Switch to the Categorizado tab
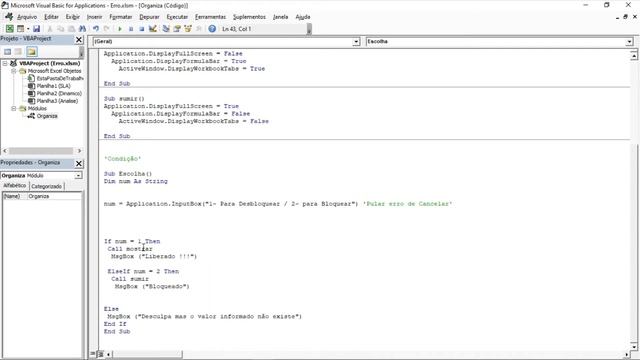640x360 pixels. pos(47,186)
